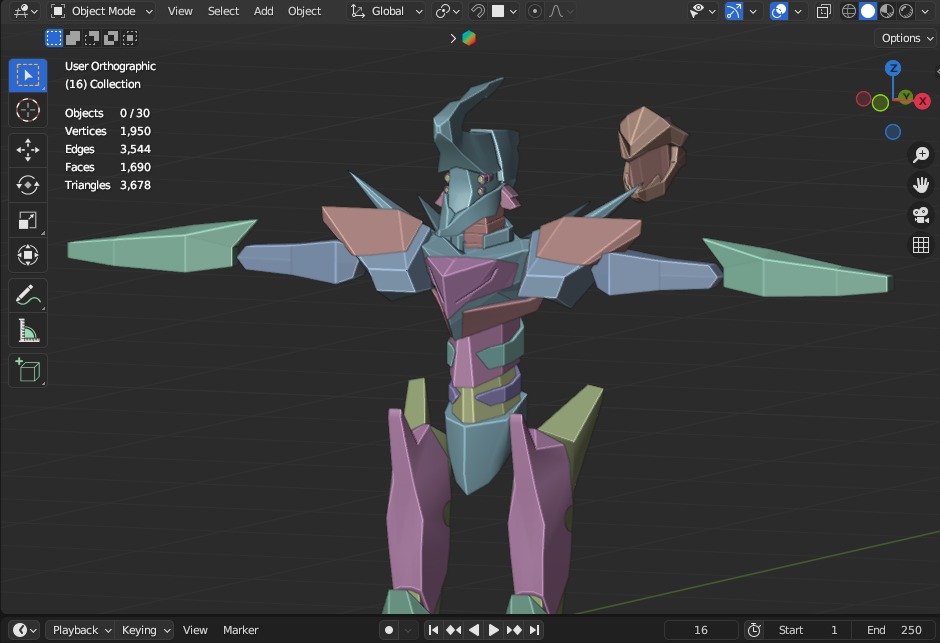
Task: Open the shading options dropdown arrow
Action: tap(924, 11)
